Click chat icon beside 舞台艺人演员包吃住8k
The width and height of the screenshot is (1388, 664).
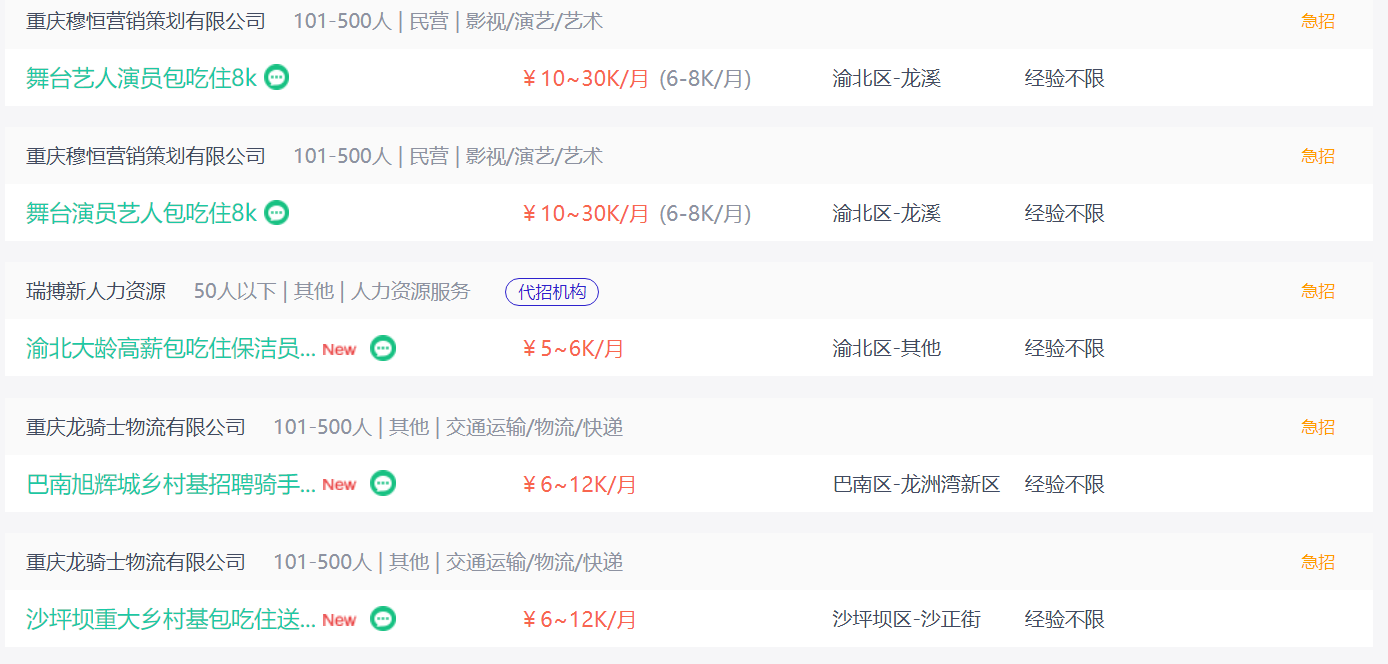coord(277,77)
